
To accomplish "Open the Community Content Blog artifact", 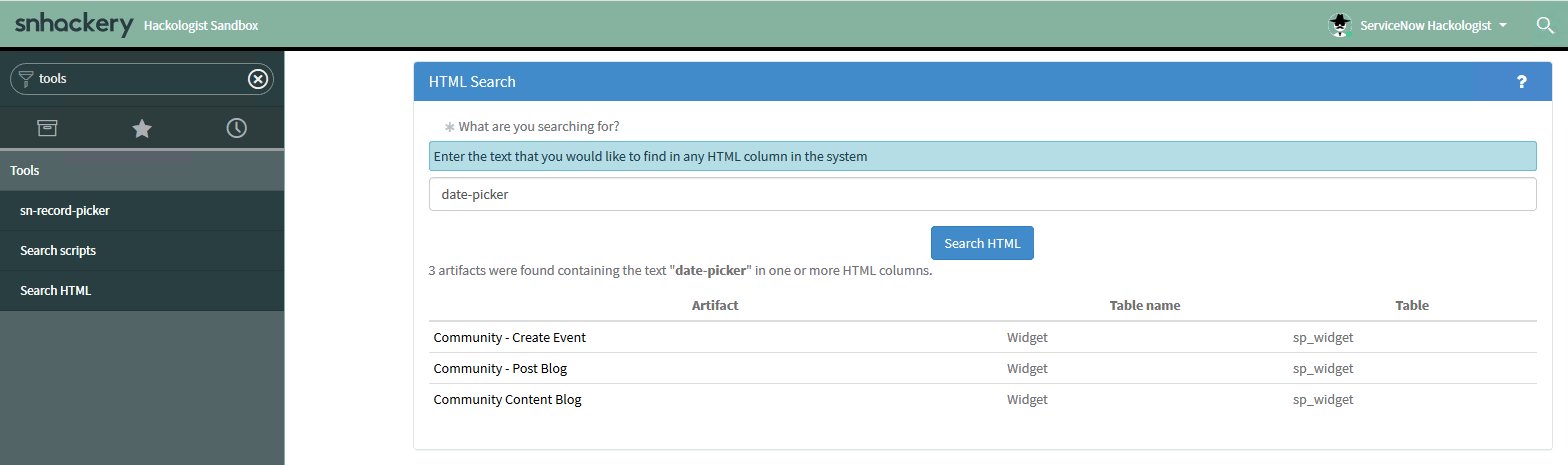I will 507,400.
